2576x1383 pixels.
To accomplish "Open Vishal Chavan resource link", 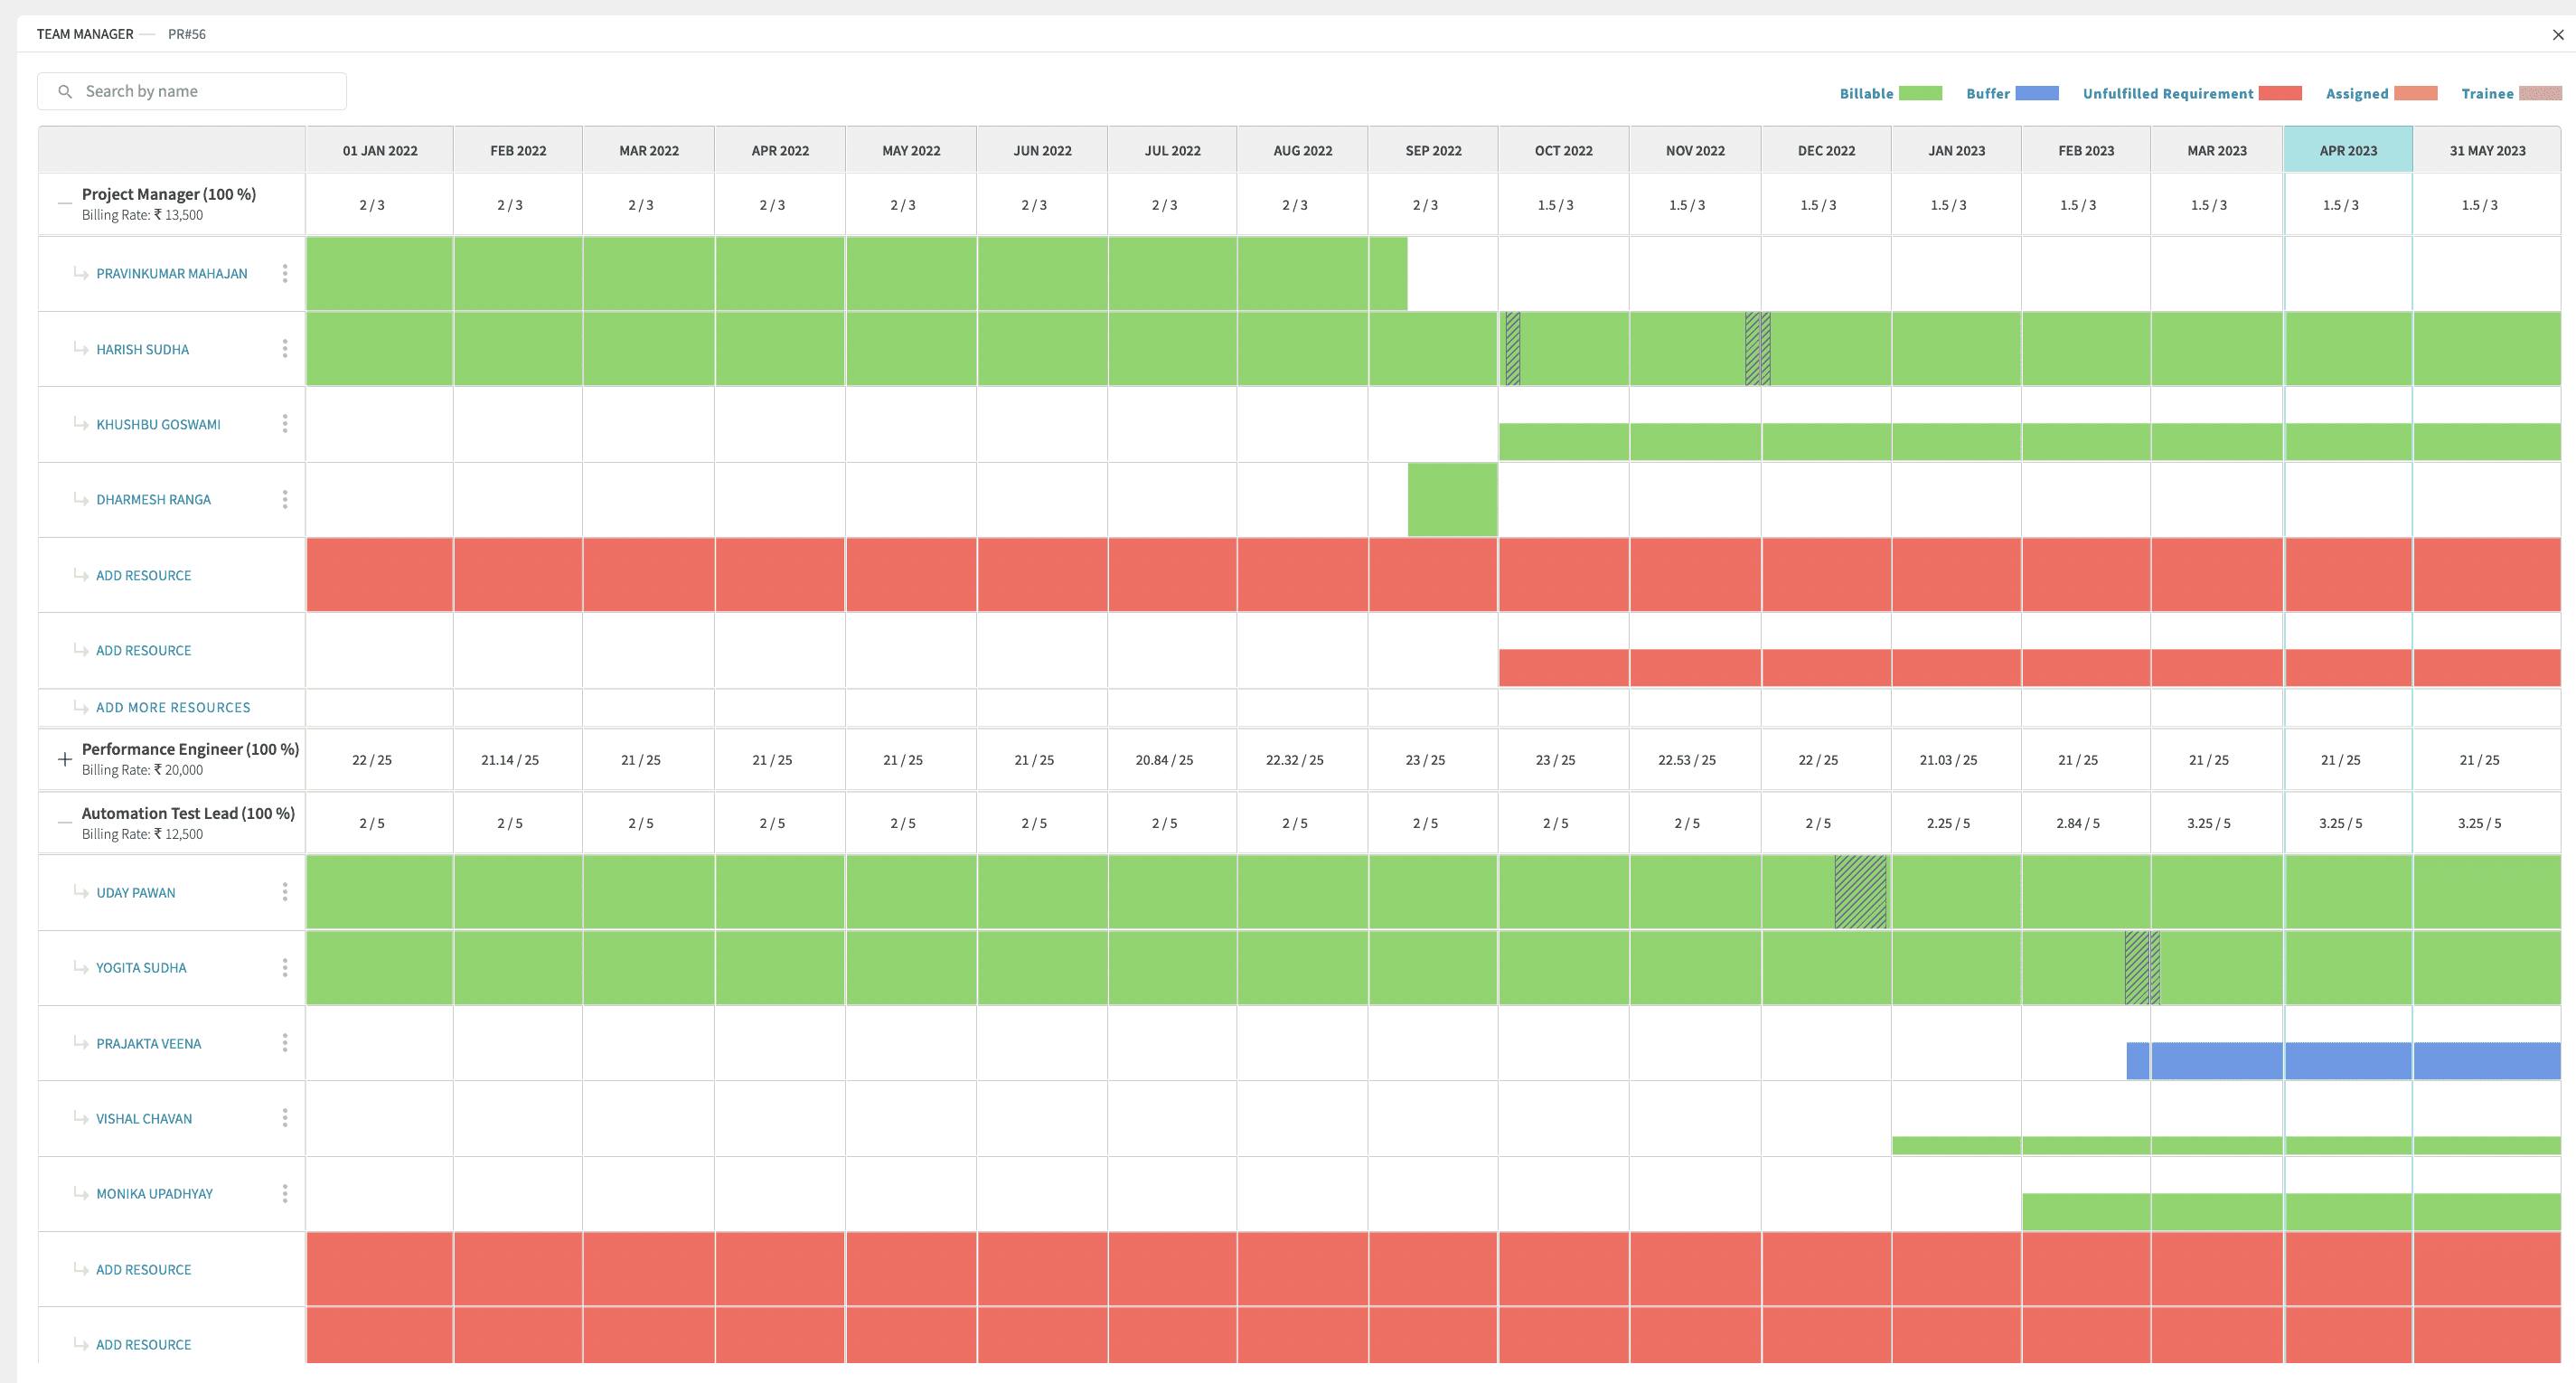I will [x=144, y=1118].
